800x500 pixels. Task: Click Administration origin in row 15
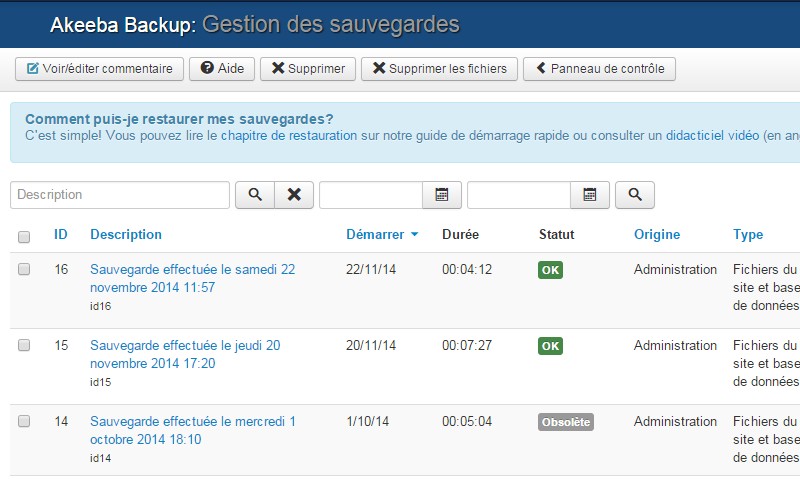(x=675, y=345)
